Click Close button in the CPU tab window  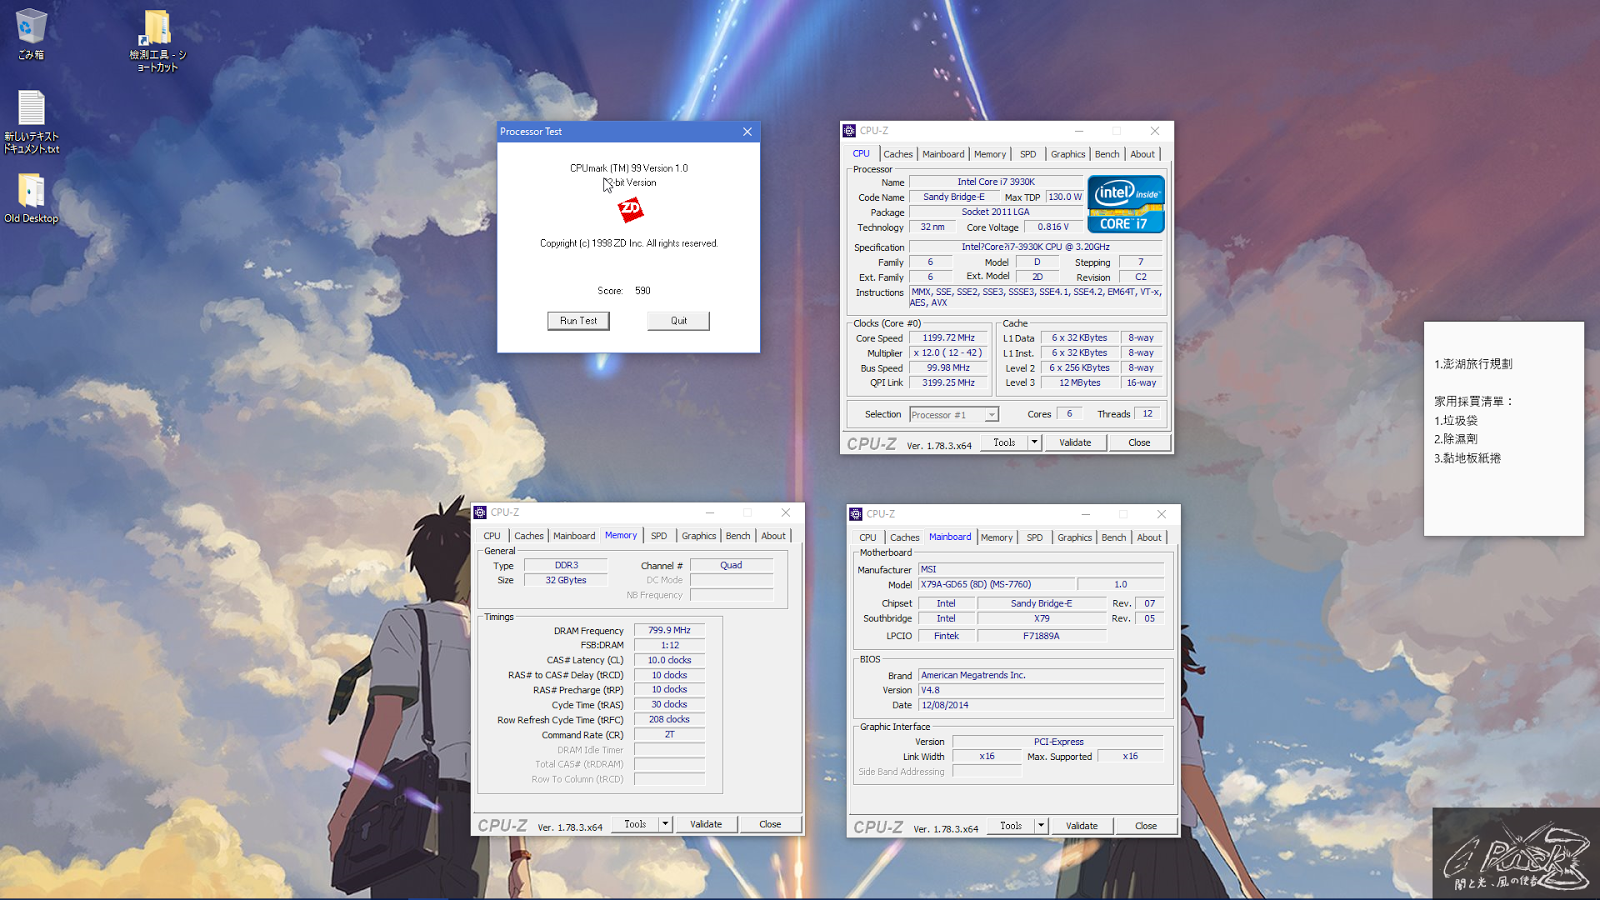point(1139,443)
